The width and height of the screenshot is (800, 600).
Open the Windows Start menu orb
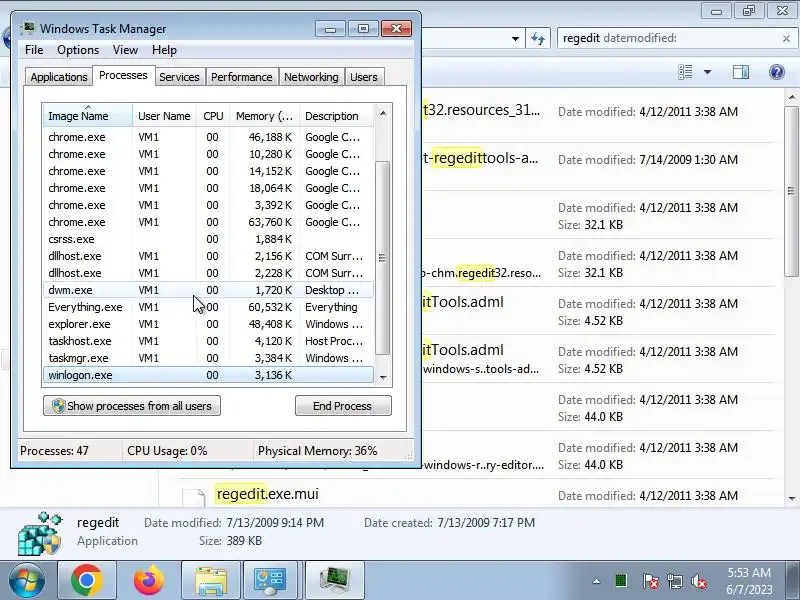[x=27, y=580]
